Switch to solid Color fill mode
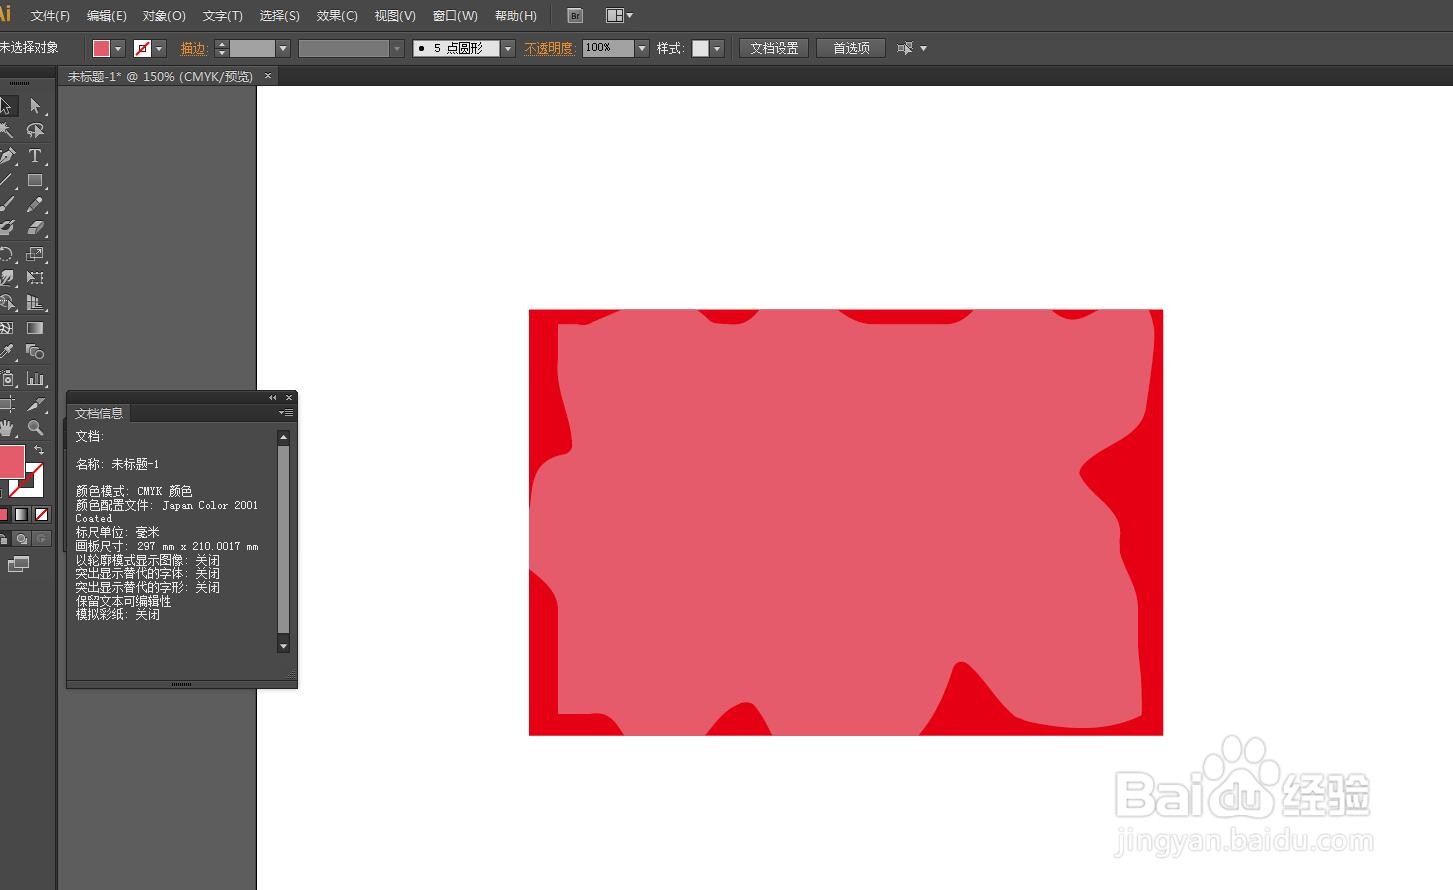Viewport: 1453px width, 890px height. click(3, 514)
